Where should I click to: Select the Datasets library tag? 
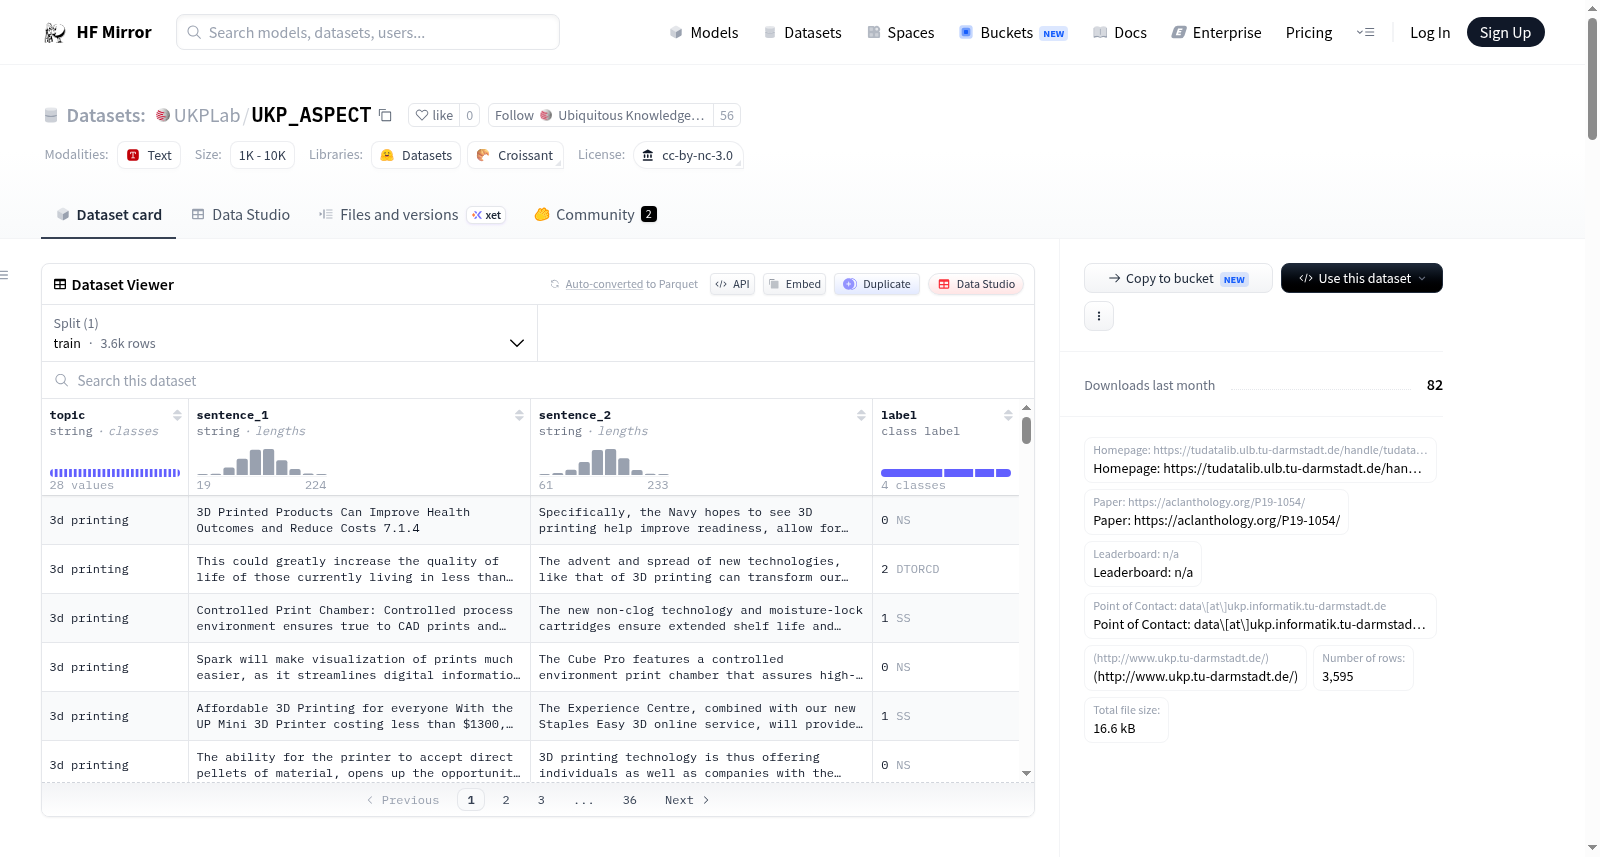click(417, 155)
